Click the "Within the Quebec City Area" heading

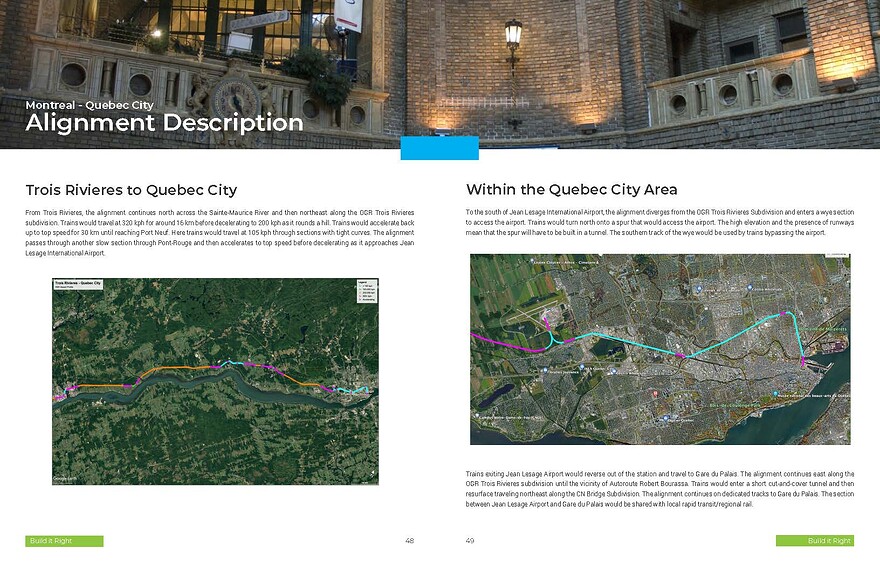coord(571,190)
